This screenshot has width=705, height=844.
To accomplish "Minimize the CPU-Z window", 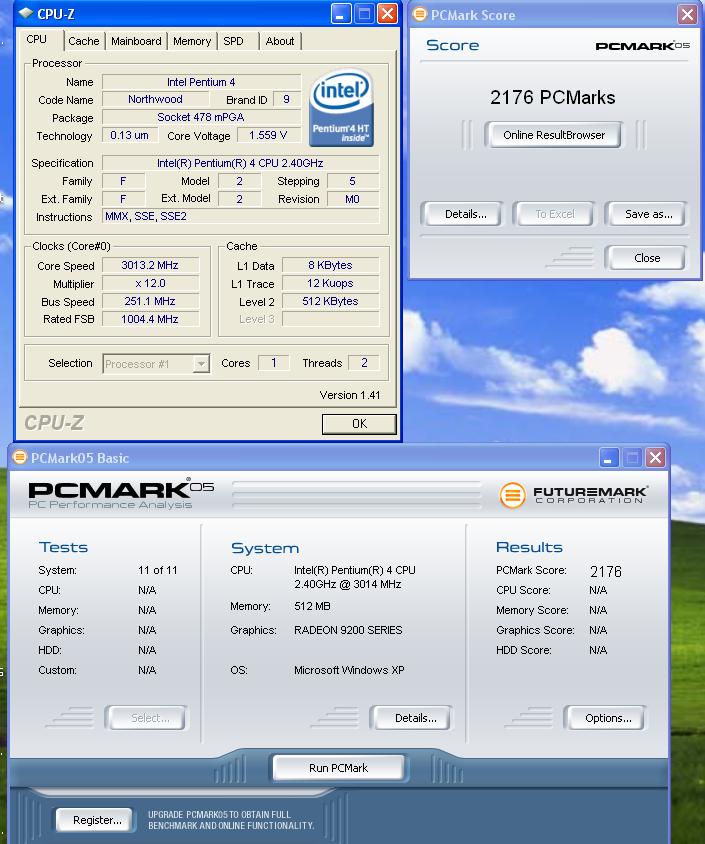I will pos(341,14).
